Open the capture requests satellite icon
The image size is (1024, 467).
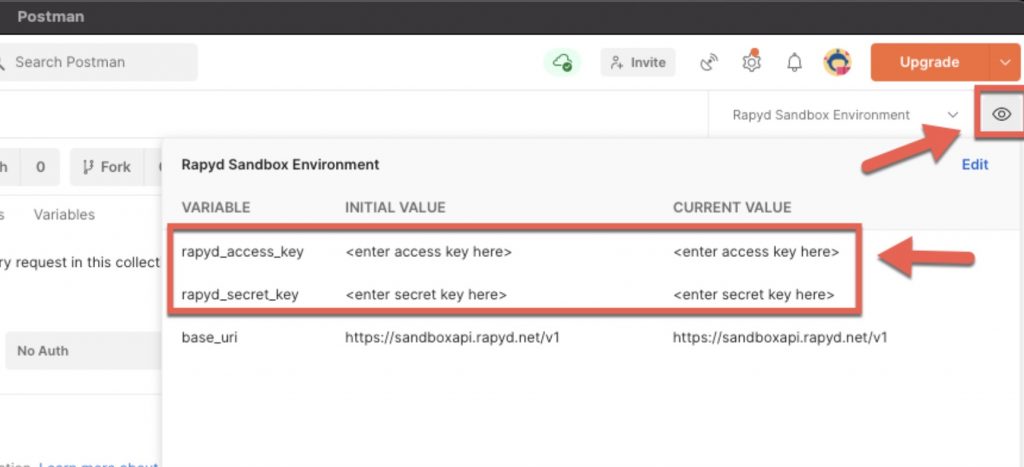click(x=709, y=62)
